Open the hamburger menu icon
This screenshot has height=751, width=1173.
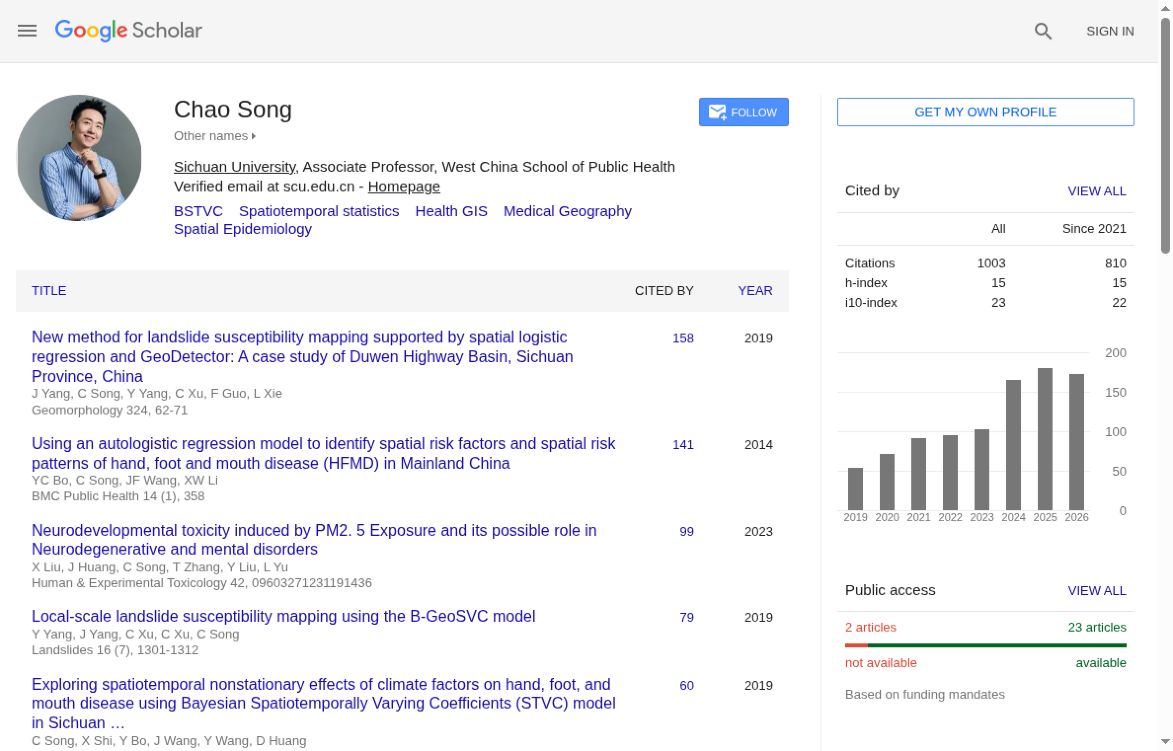click(x=27, y=31)
